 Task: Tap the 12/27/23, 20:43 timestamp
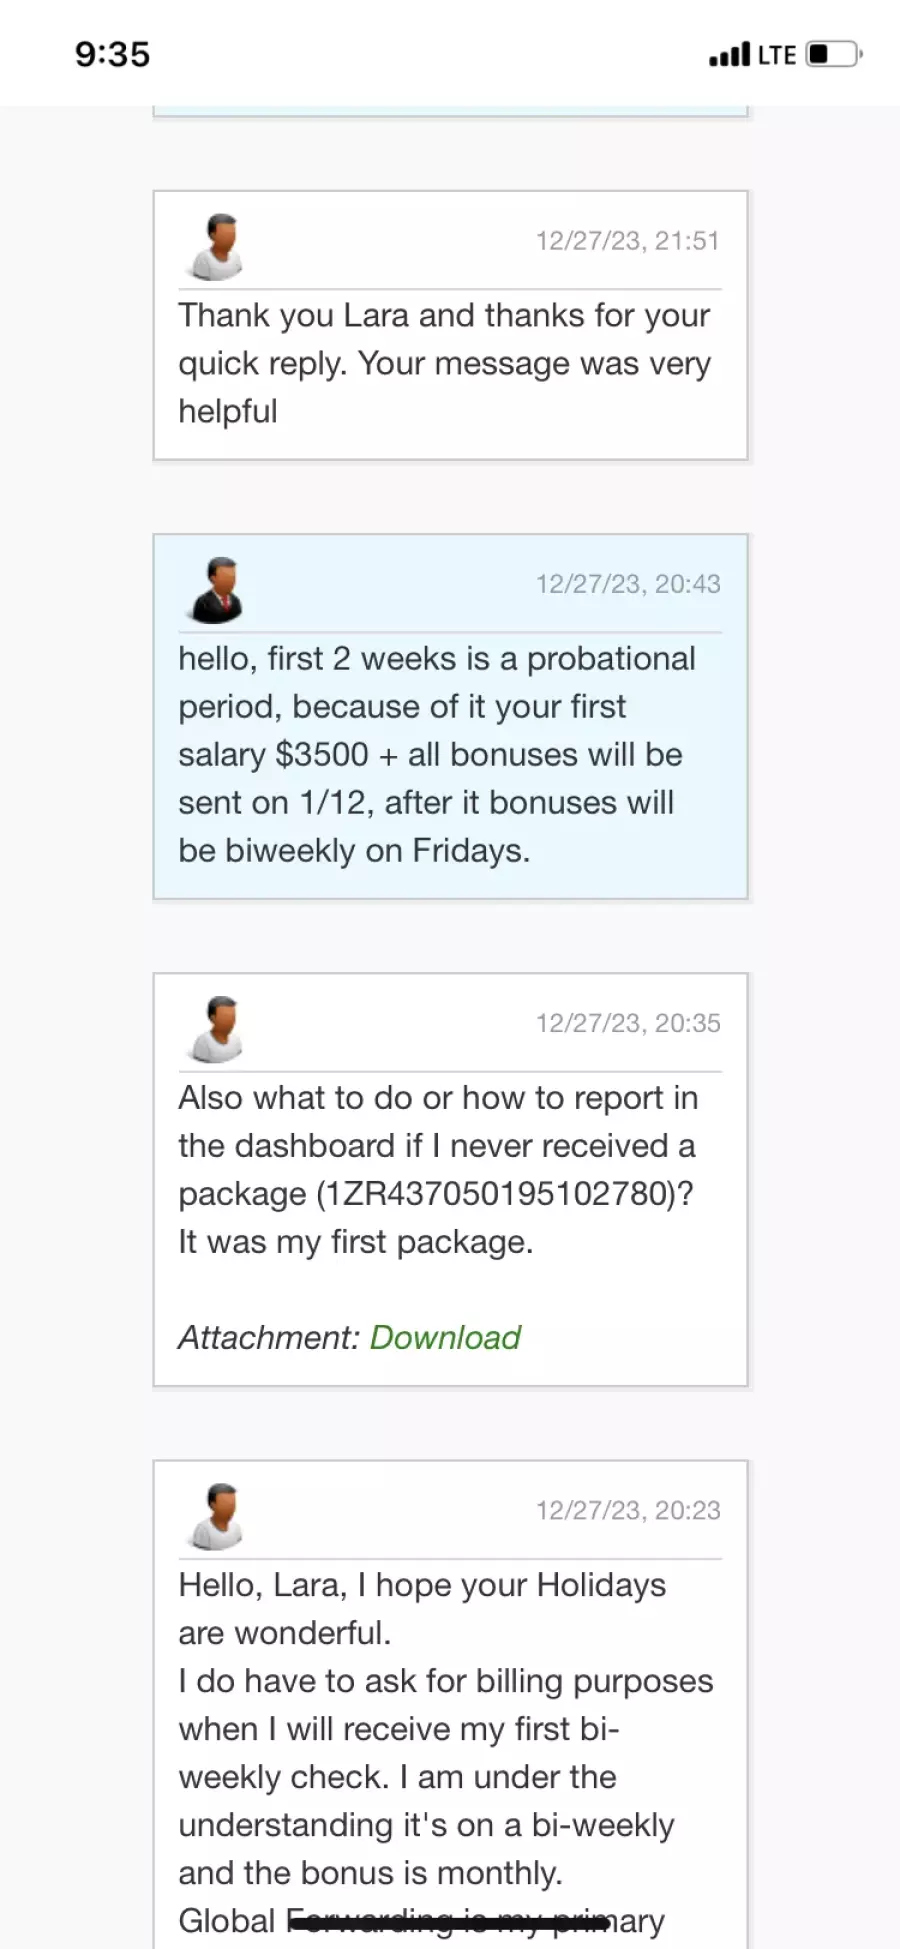[x=627, y=584]
